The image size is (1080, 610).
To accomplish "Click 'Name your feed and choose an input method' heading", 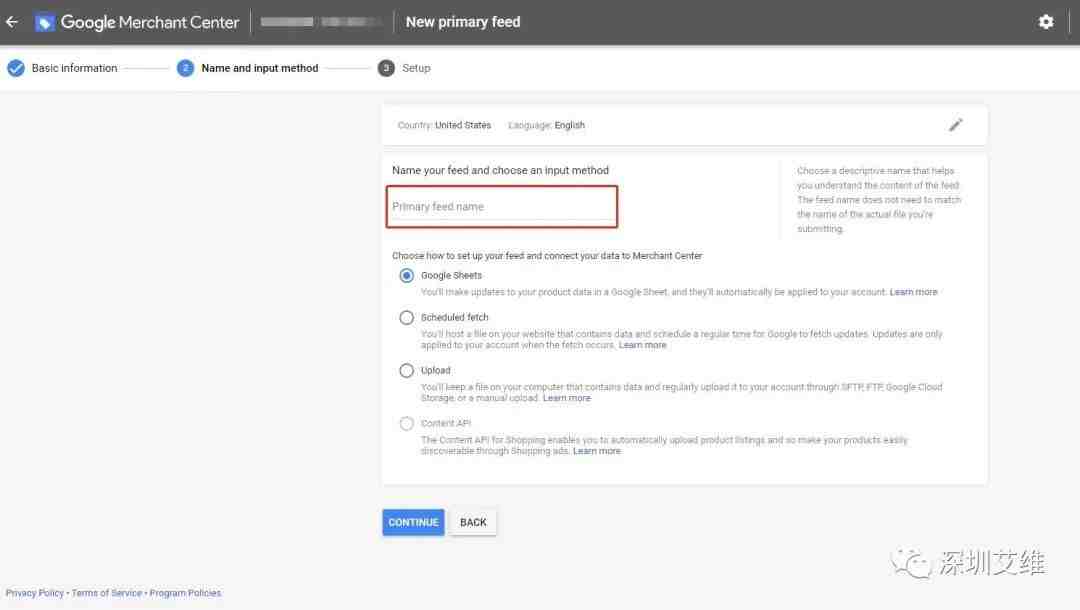I will (x=500, y=170).
